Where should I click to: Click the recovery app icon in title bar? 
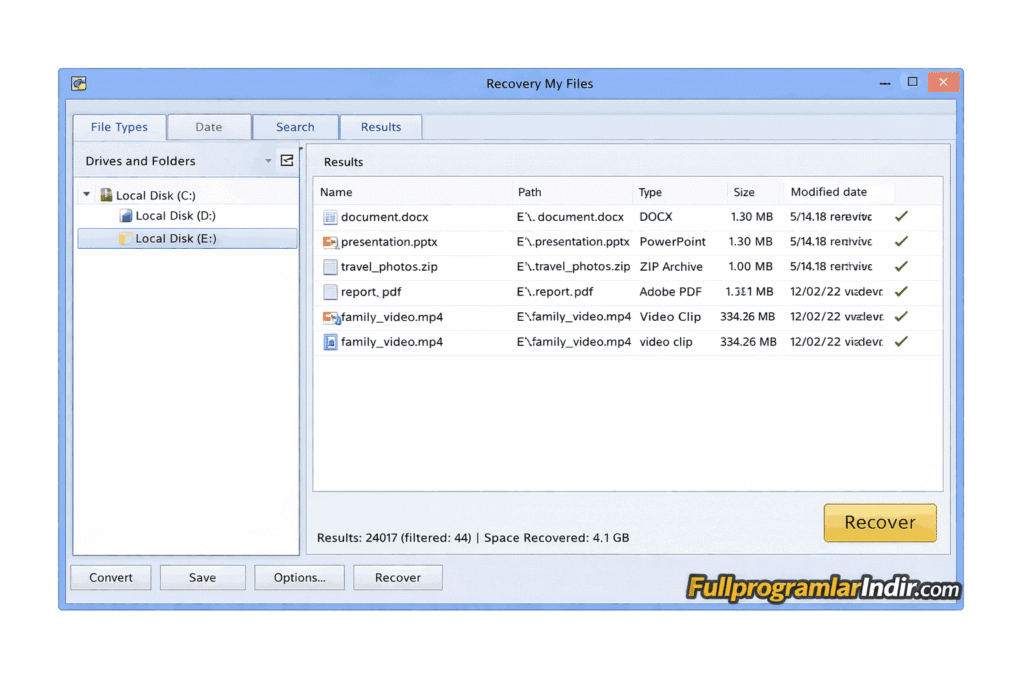tap(78, 83)
